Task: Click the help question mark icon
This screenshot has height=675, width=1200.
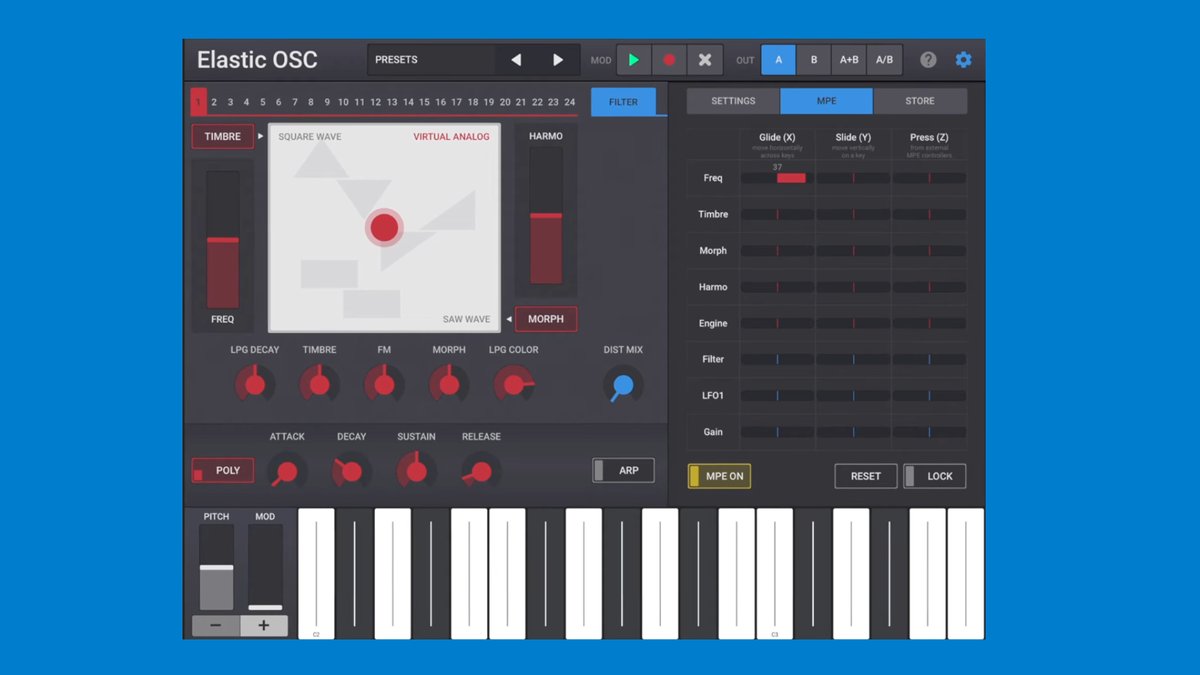Action: (927, 59)
